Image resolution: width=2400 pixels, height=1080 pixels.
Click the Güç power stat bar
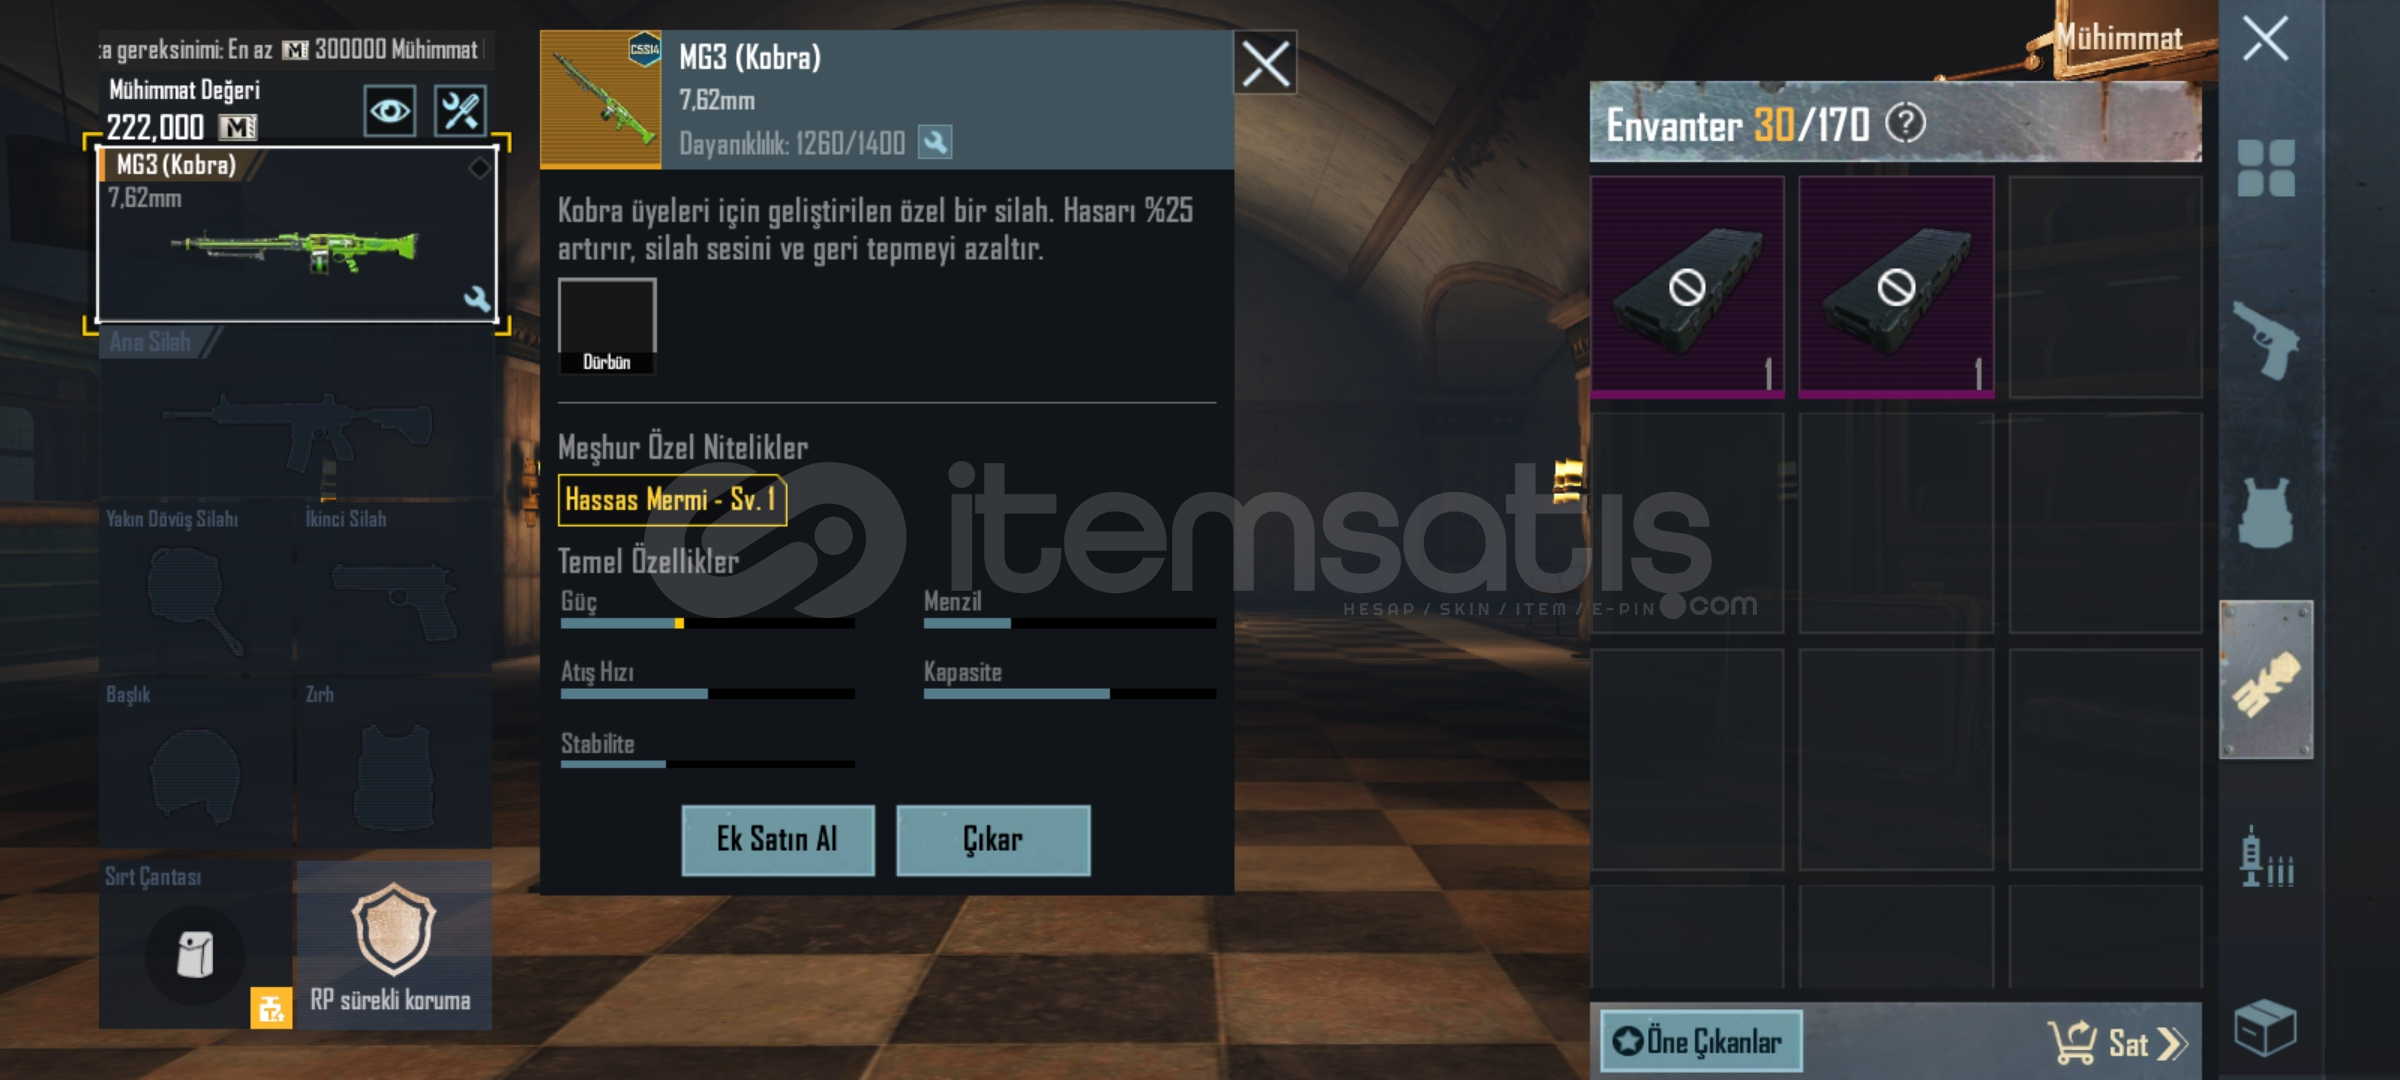click(707, 623)
